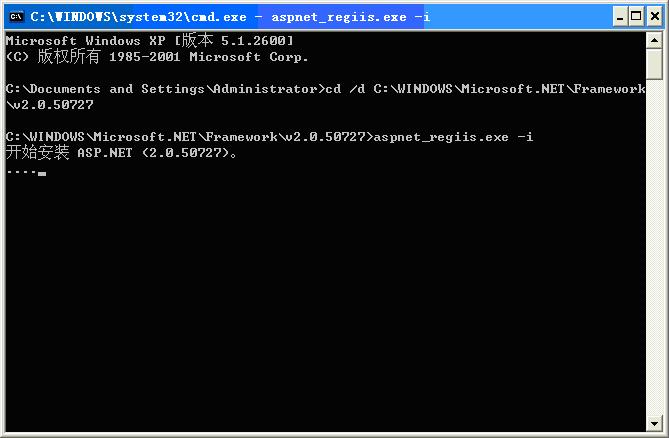
Task: Click the vertical scrollbar thumb
Action: pyautogui.click(x=654, y=64)
